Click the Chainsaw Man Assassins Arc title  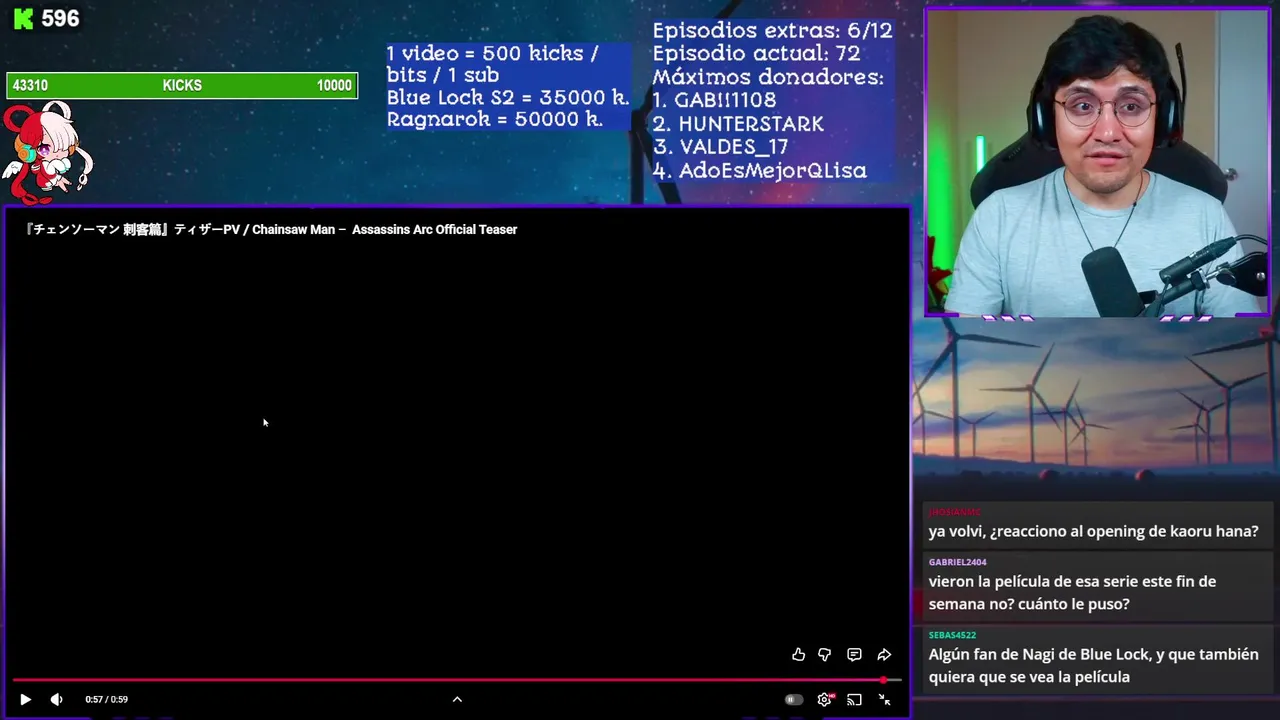point(271,230)
